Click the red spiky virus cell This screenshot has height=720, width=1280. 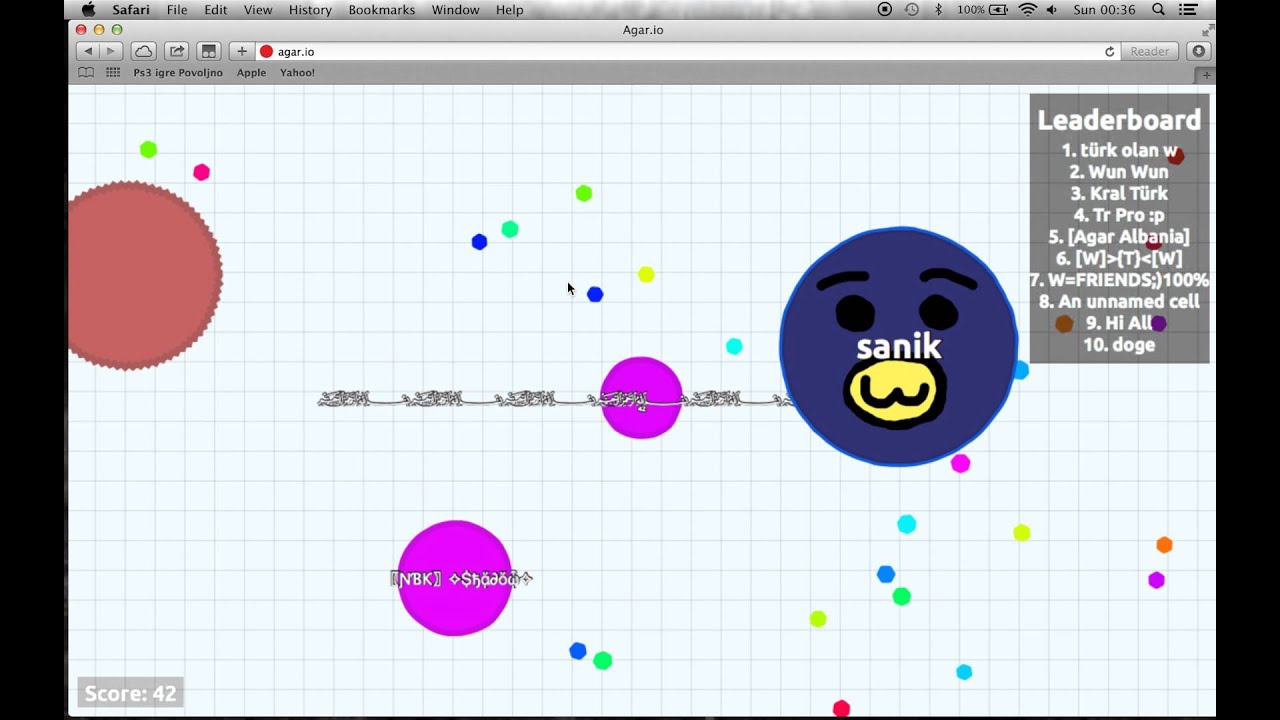coord(139,275)
